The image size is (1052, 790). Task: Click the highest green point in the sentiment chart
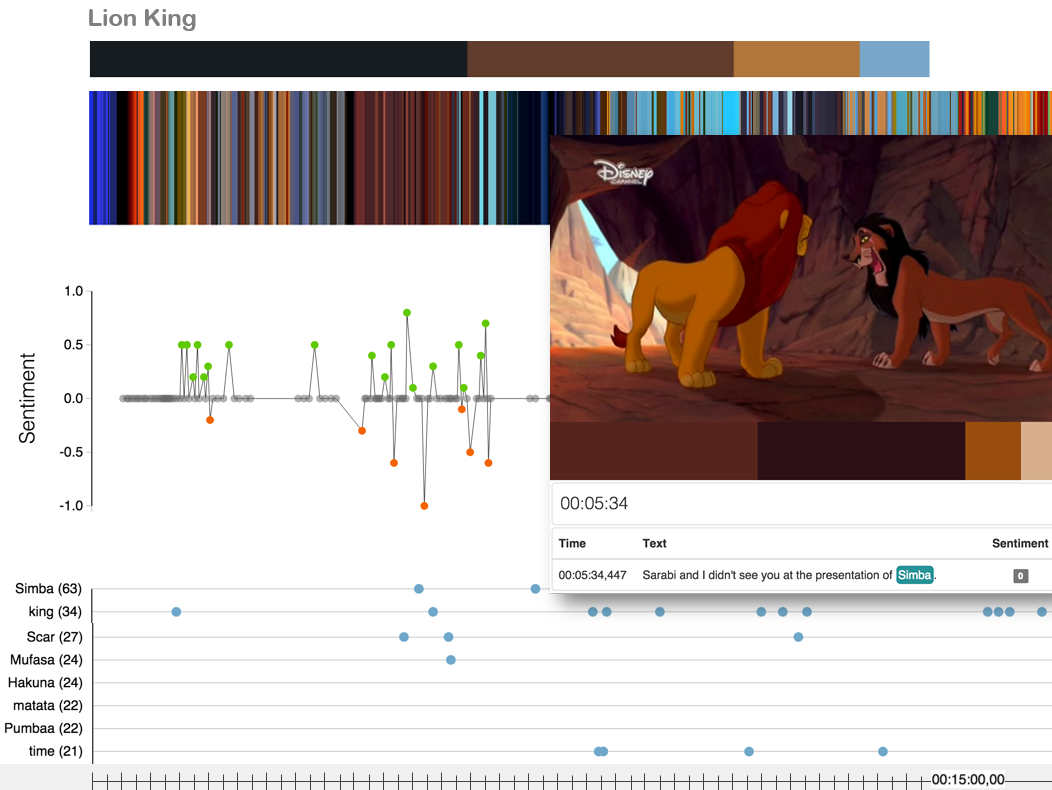pyautogui.click(x=407, y=313)
